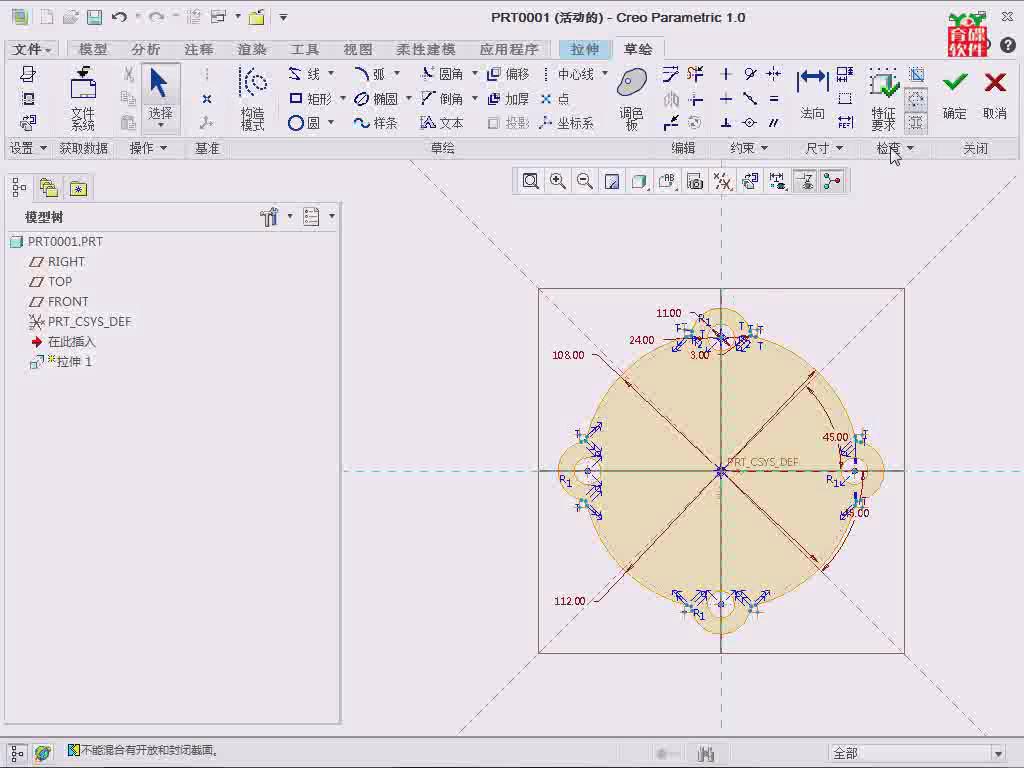
Task: Select the Spline (样条) tool
Action: point(376,123)
